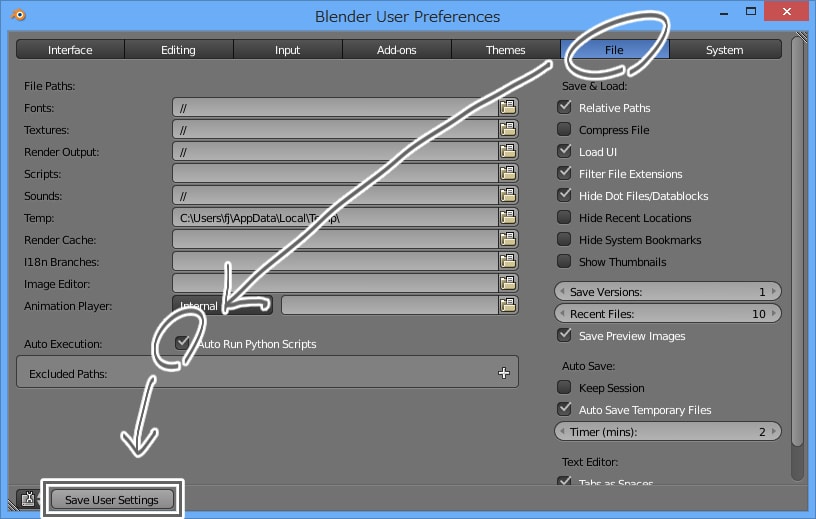
Task: Switch to the Editing tab
Action: [178, 50]
